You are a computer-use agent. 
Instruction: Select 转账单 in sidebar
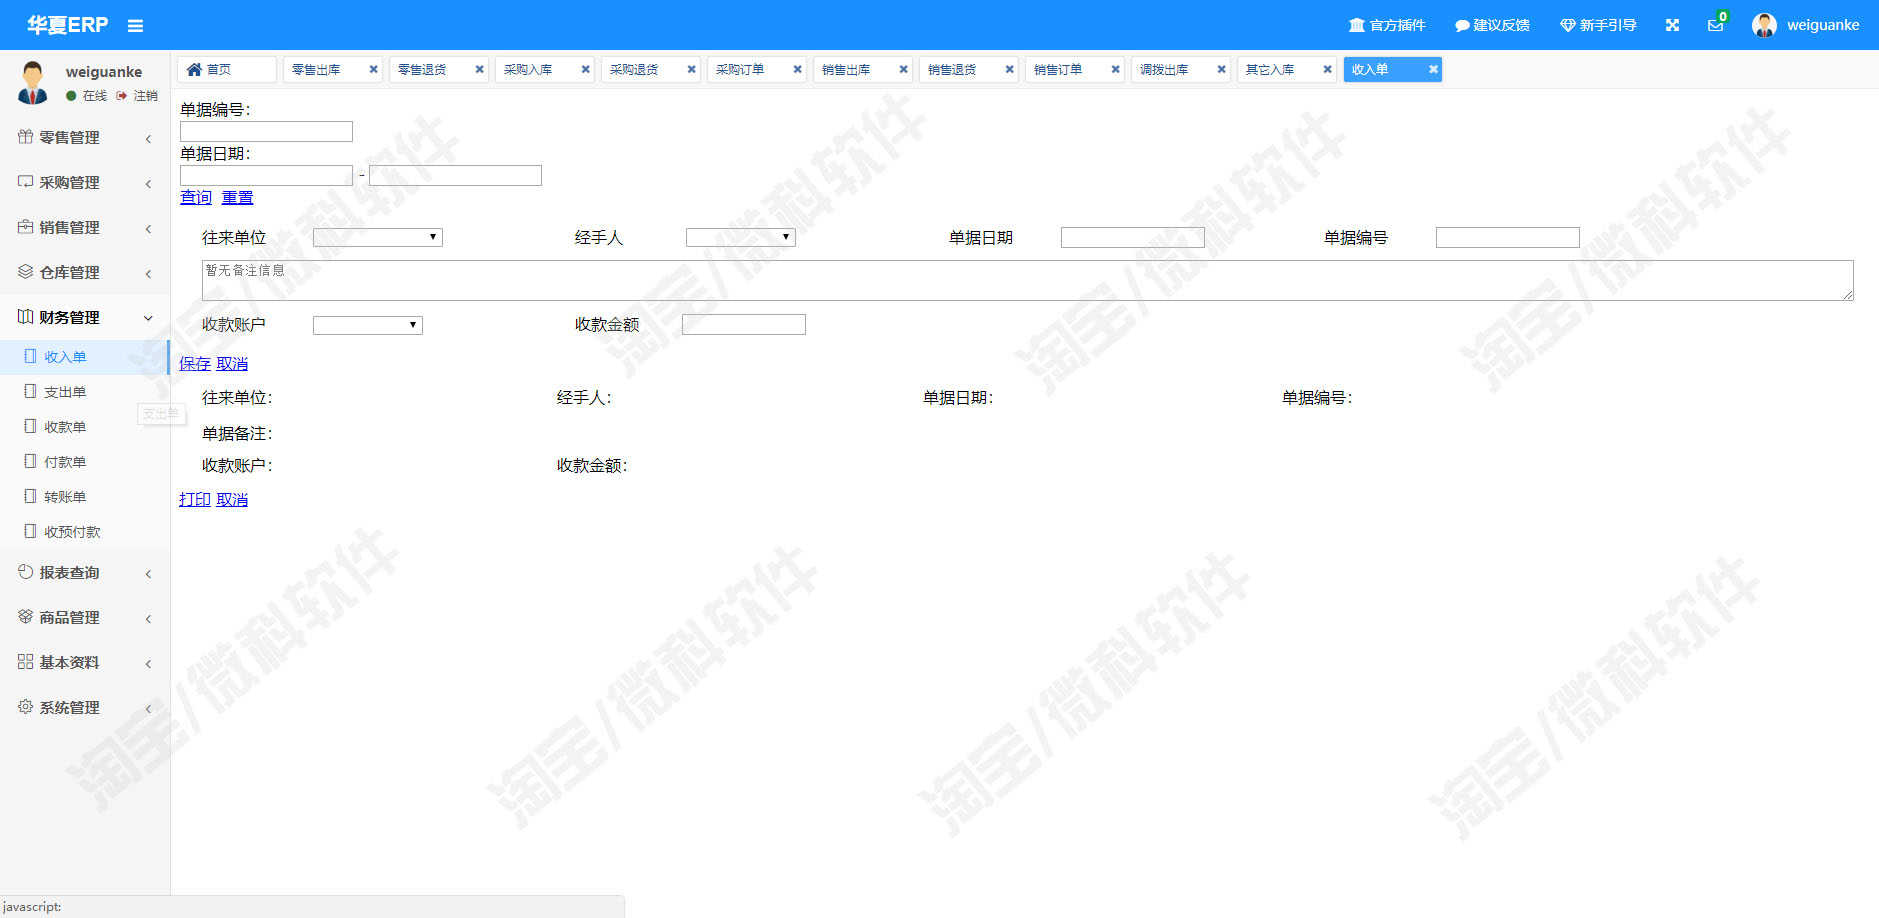tap(85, 497)
